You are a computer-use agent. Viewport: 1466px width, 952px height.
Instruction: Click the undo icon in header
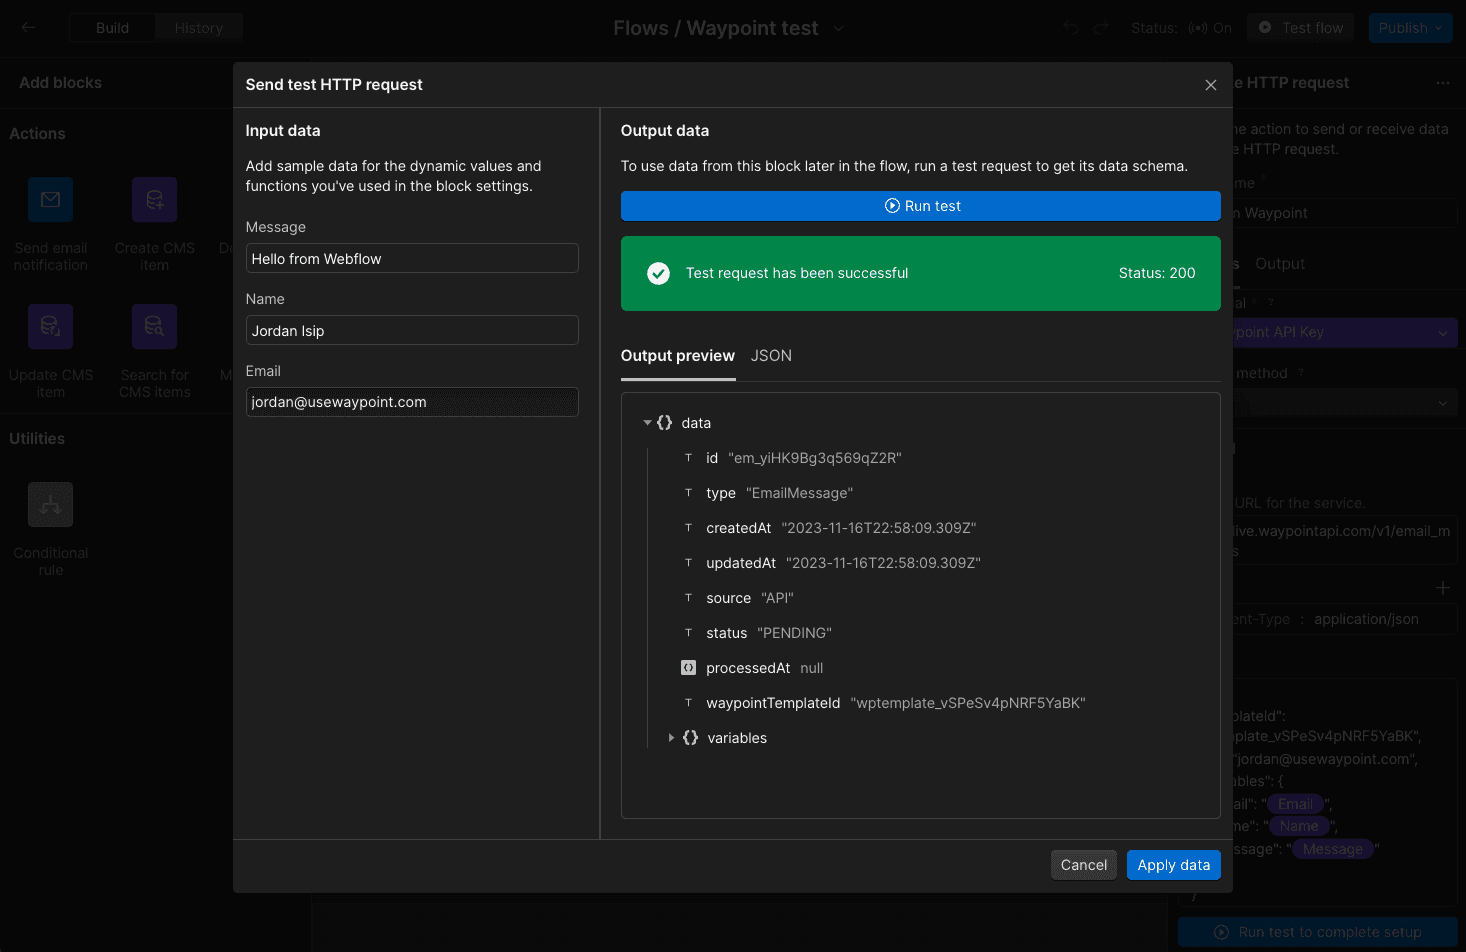click(1071, 28)
